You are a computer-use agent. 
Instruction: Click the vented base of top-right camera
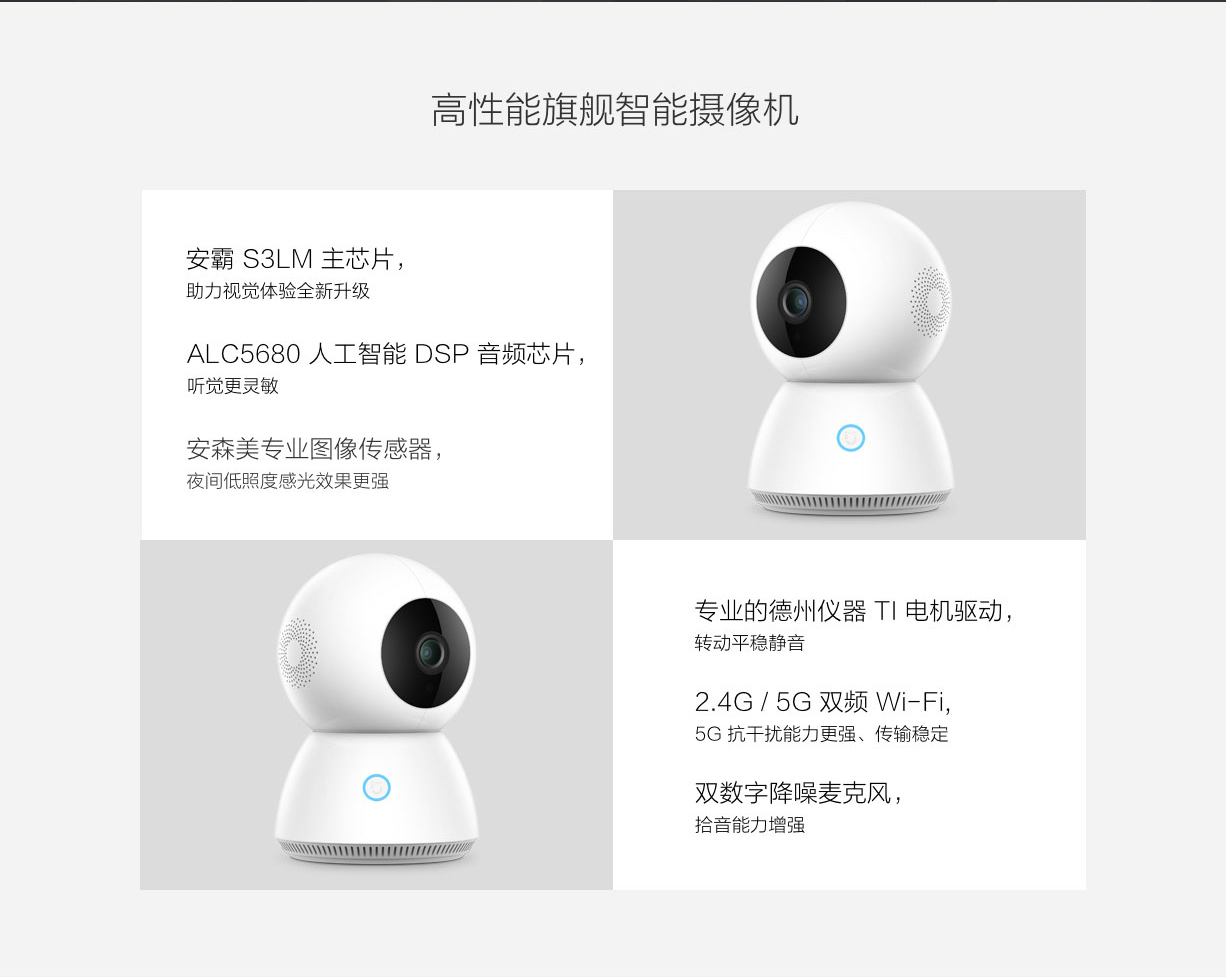[850, 501]
